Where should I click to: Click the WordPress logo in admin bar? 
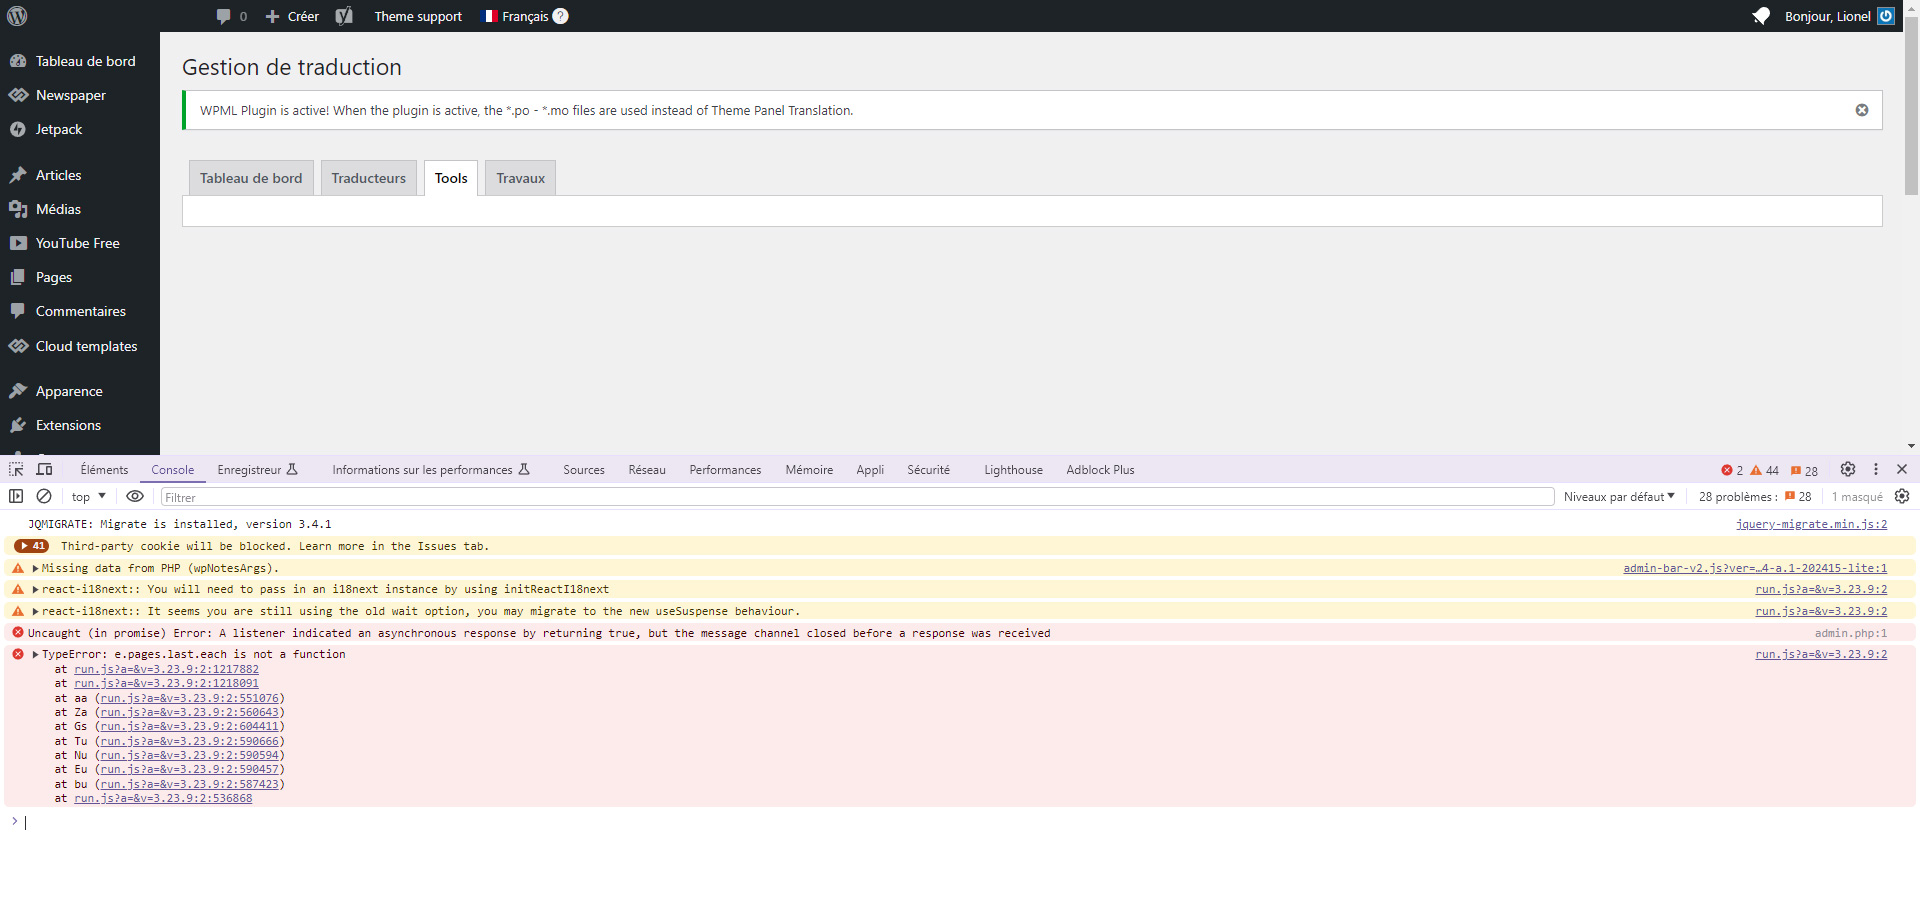(17, 16)
